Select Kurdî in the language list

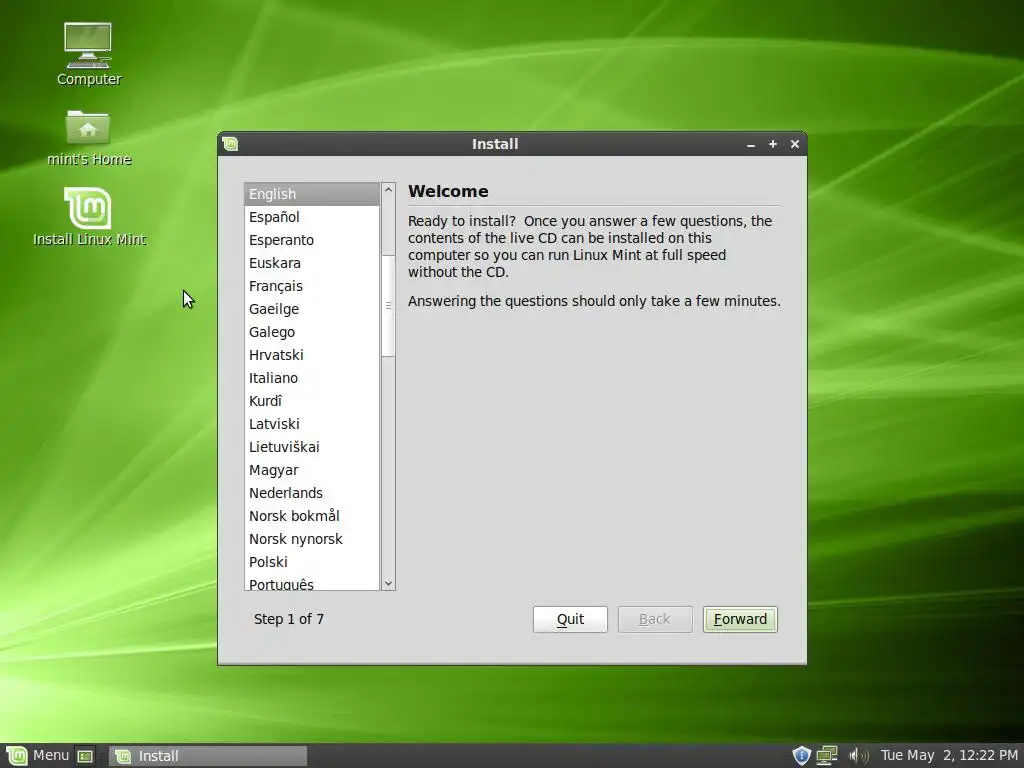point(312,401)
